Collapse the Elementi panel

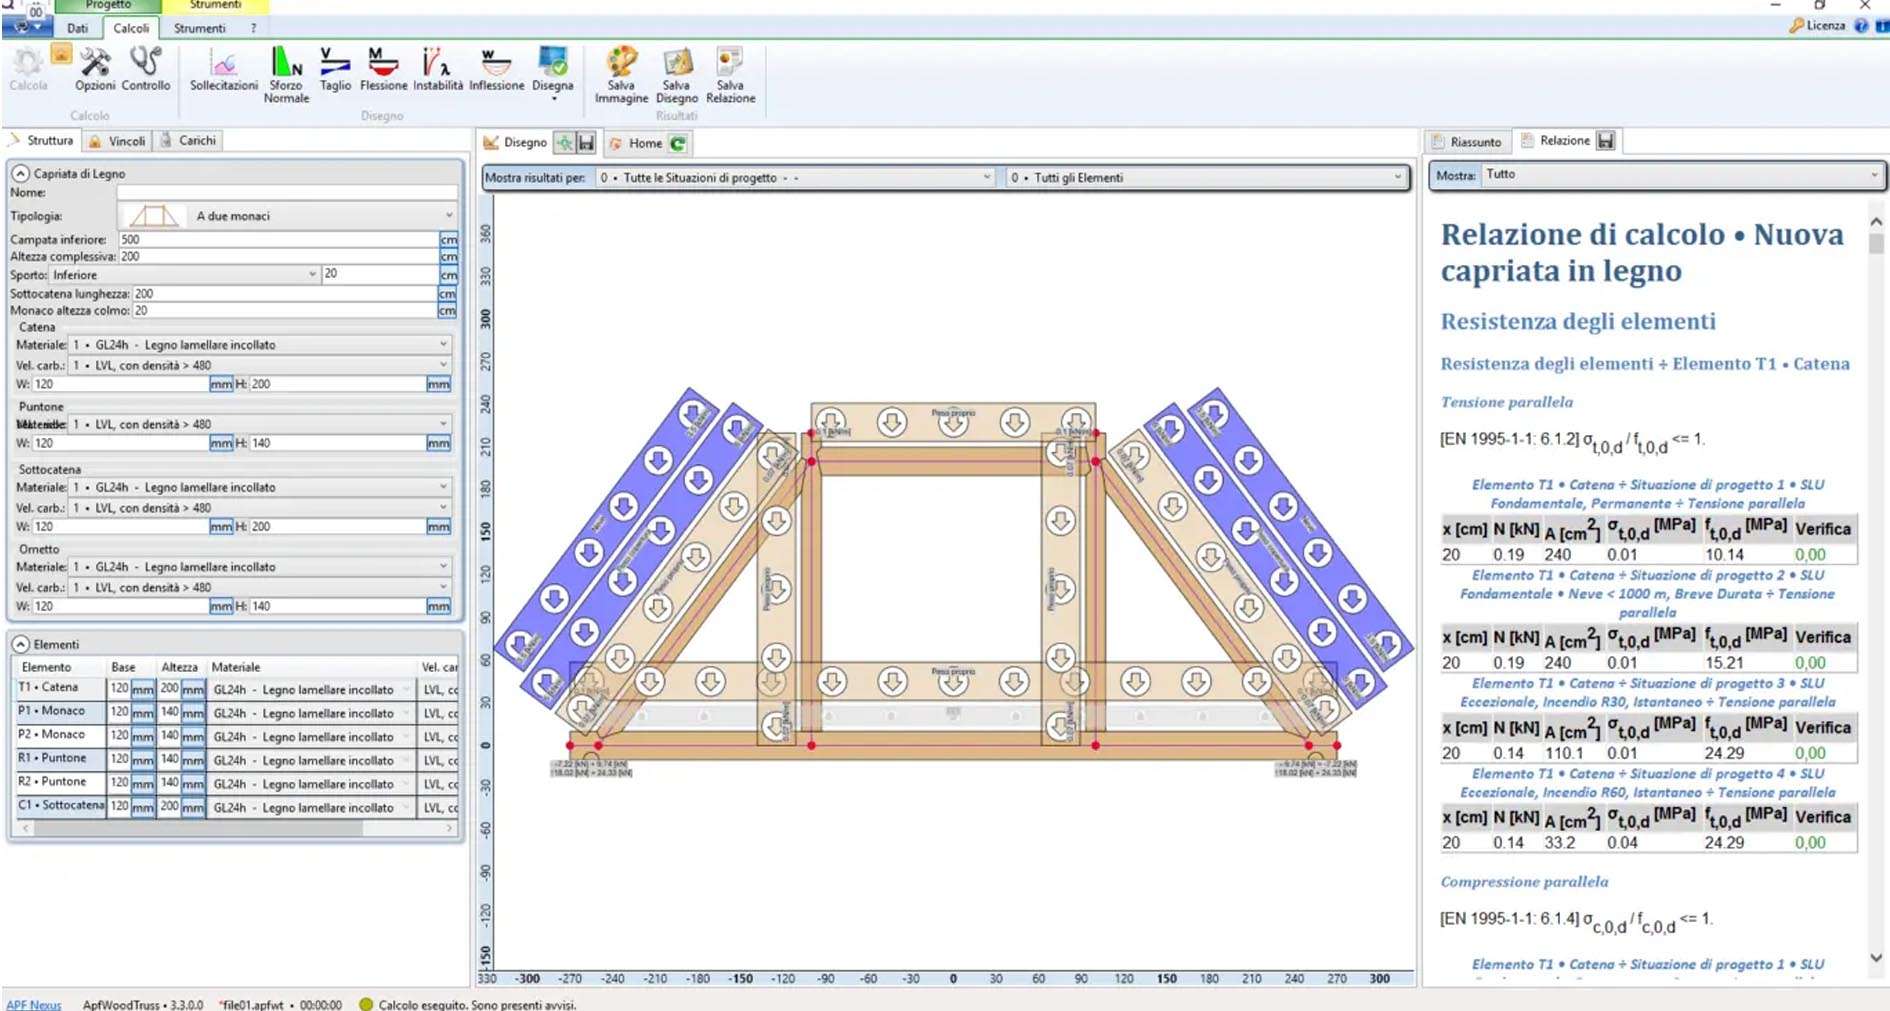point(20,644)
